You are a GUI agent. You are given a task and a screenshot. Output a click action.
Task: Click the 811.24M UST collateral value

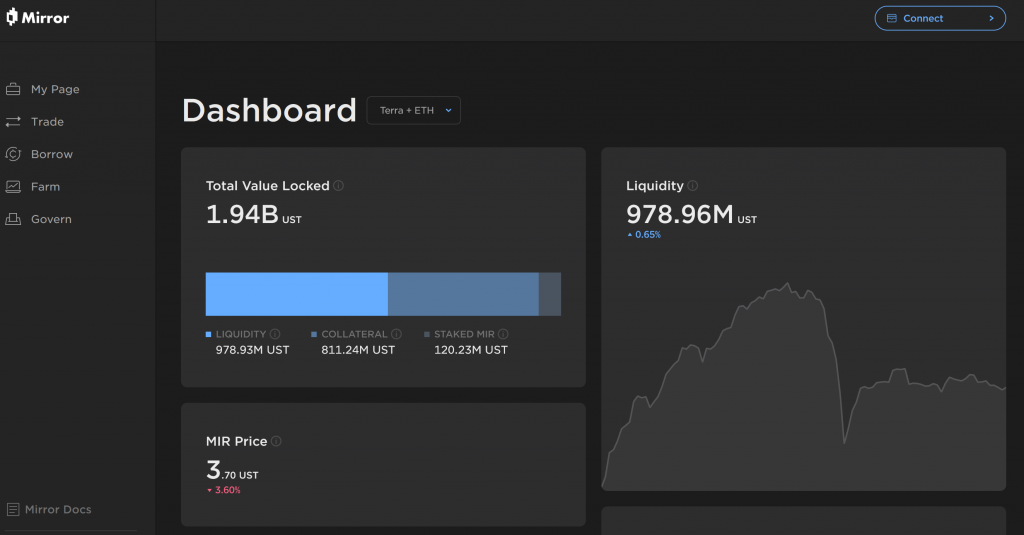[358, 350]
